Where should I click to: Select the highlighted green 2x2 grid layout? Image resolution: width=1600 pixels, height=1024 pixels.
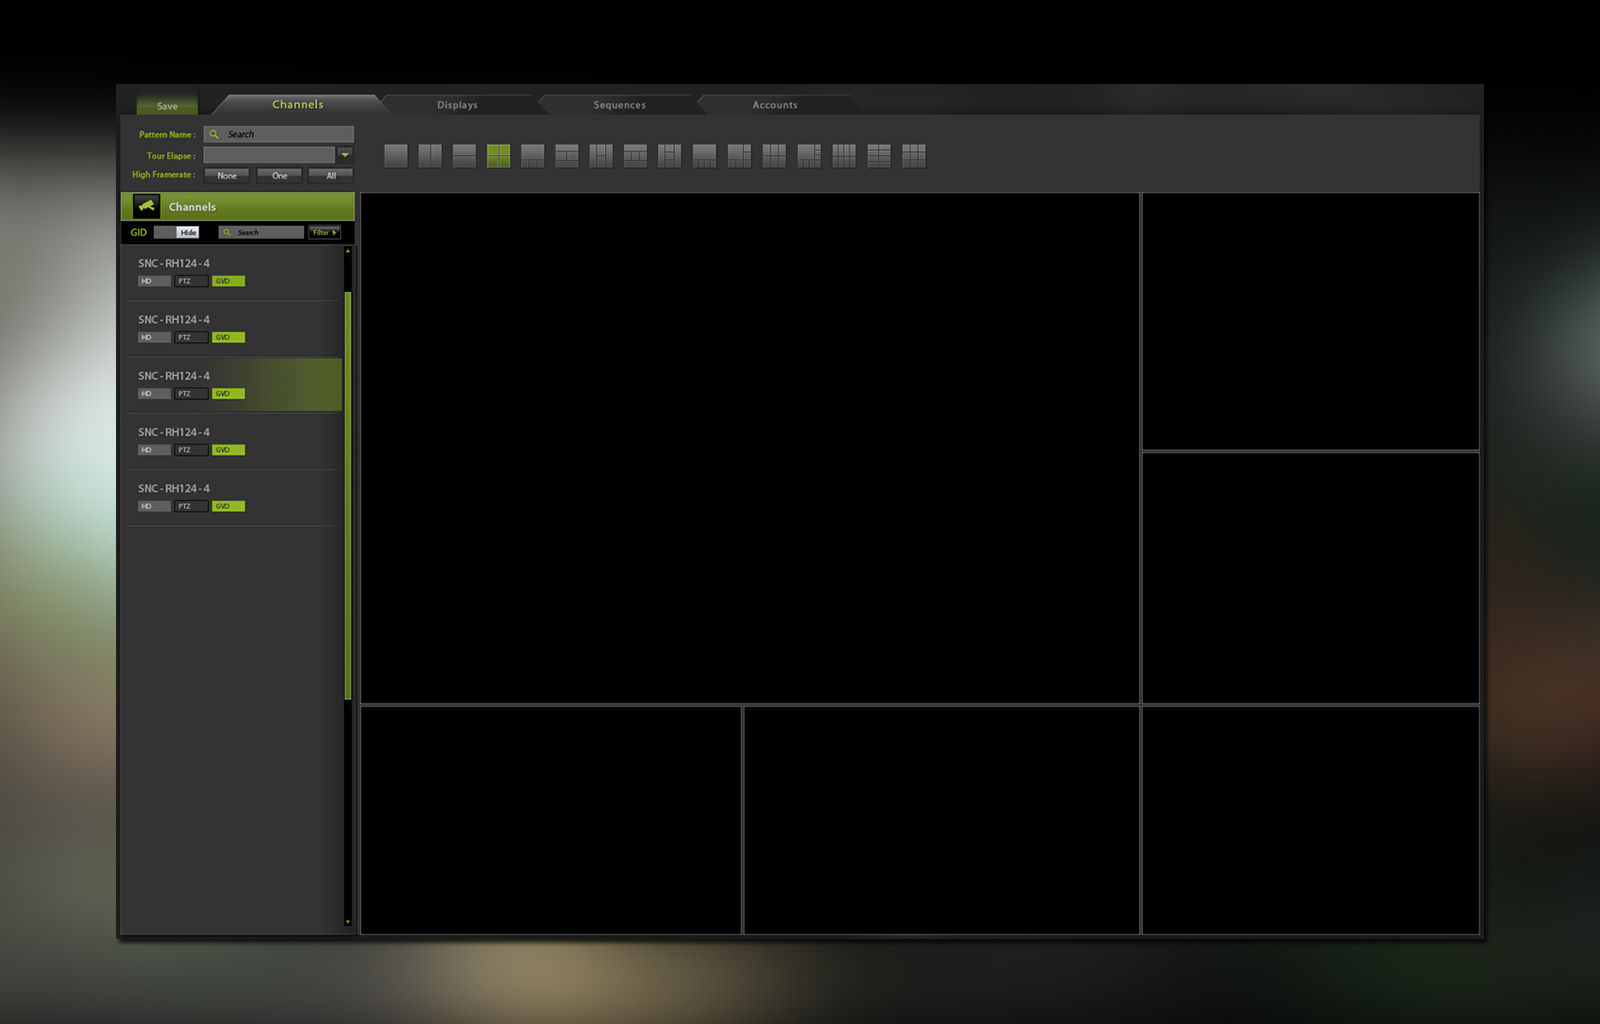pos(498,156)
